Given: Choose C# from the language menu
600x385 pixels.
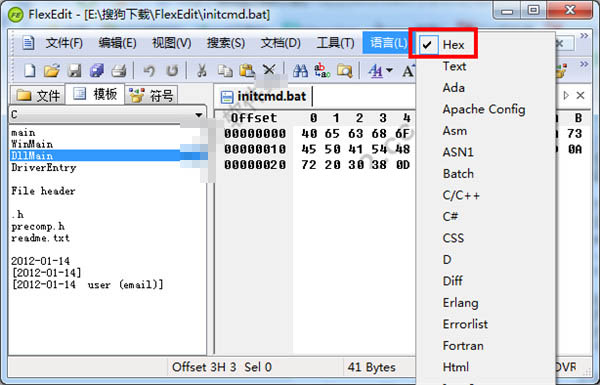Looking at the screenshot, I should 450,217.
